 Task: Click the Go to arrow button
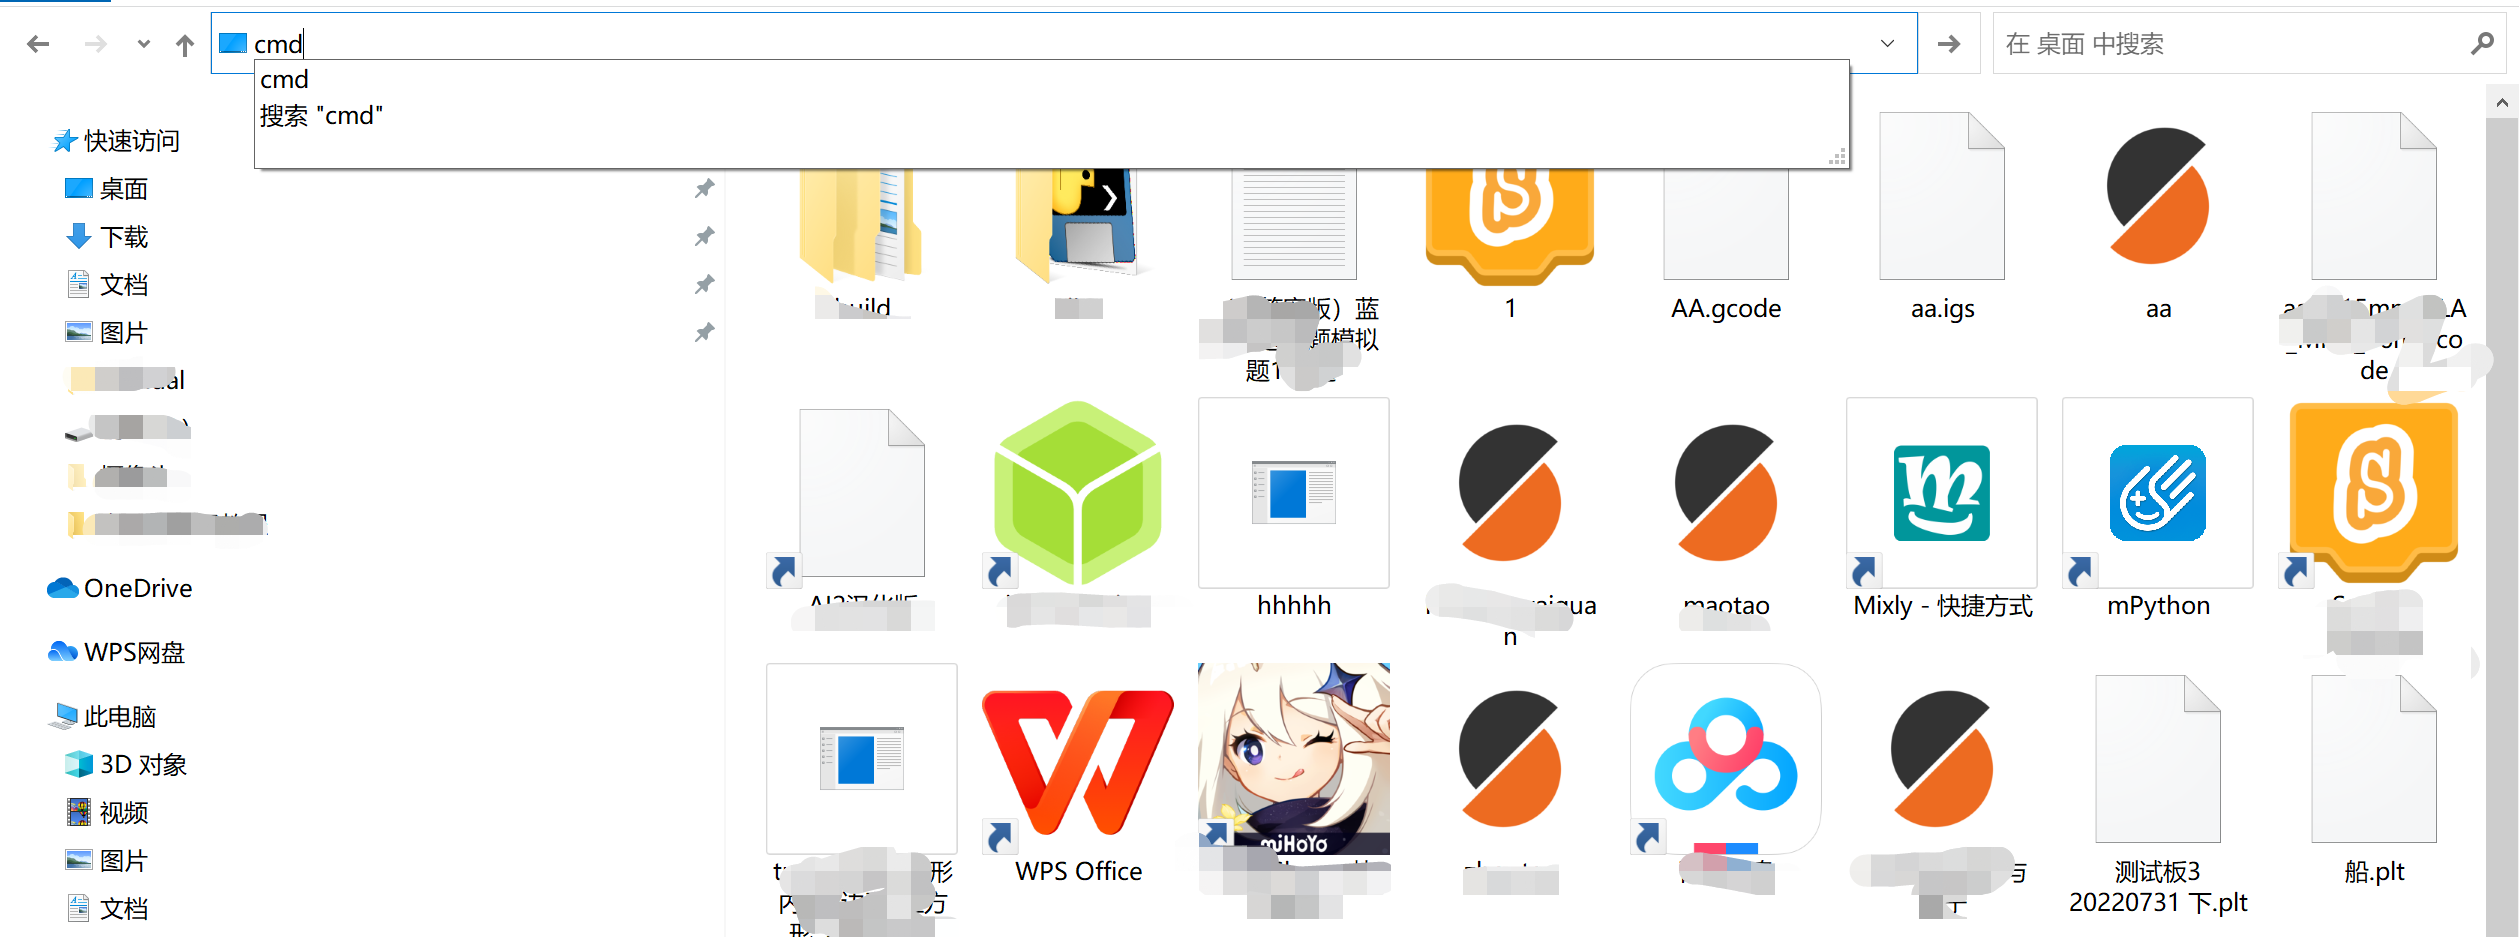tap(1949, 43)
